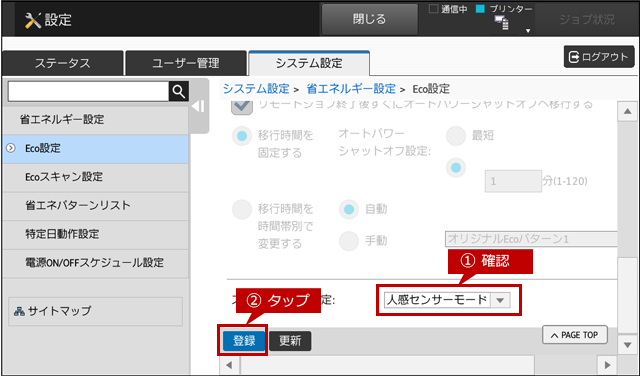Click the vertical scrollbar down arrow
The height and width of the screenshot is (376, 640).
coord(627,345)
